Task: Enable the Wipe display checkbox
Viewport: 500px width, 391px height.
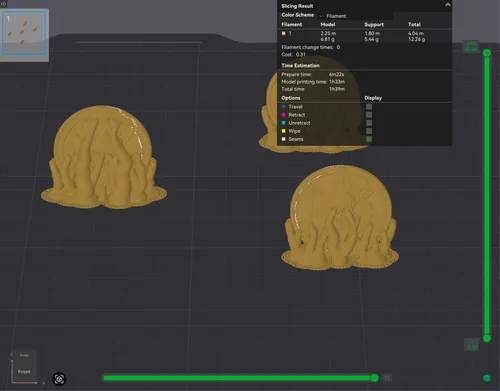Action: click(369, 131)
